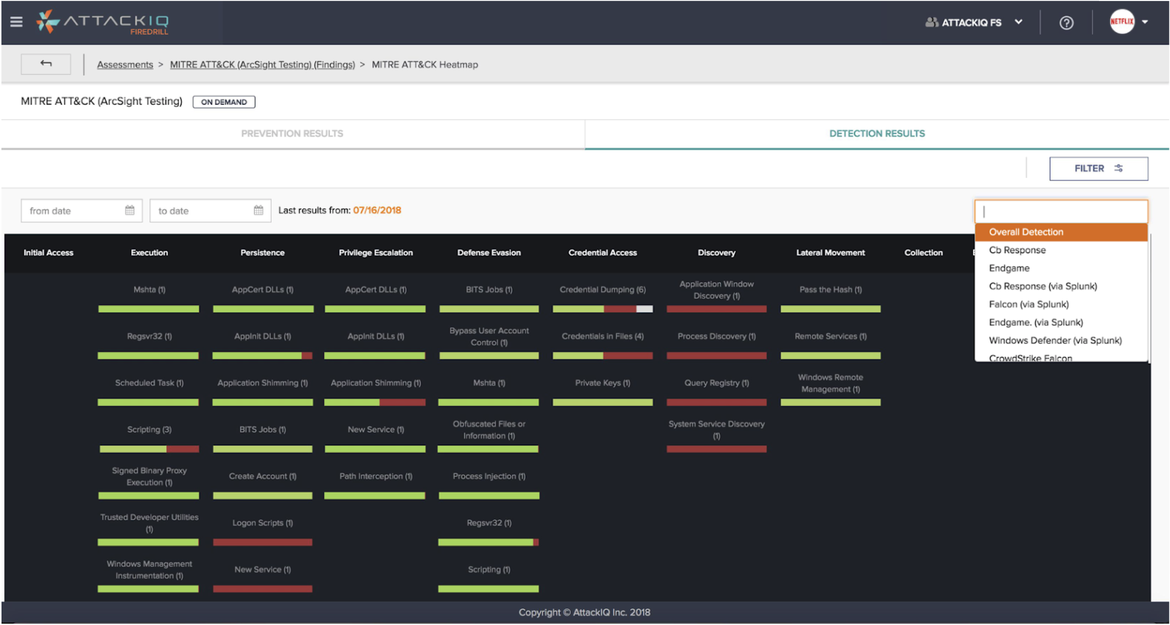Go to Assessments breadcrumb link
1170x625 pixels.
click(x=125, y=65)
